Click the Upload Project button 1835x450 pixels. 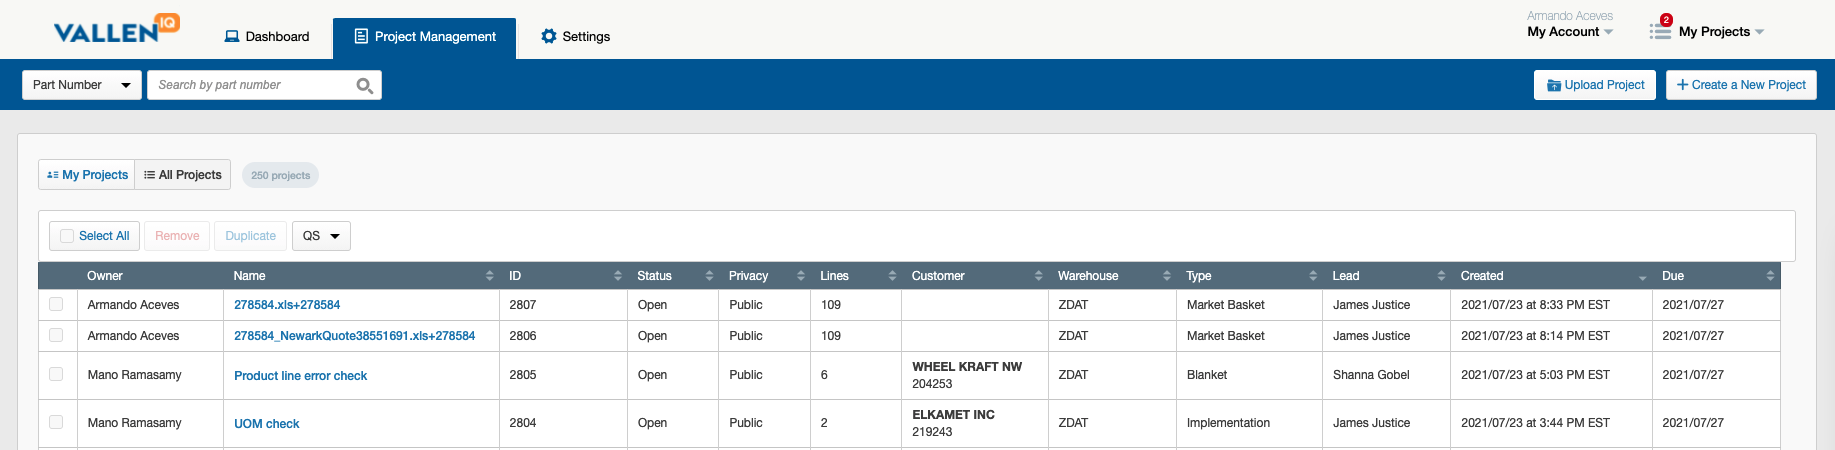(x=1595, y=85)
